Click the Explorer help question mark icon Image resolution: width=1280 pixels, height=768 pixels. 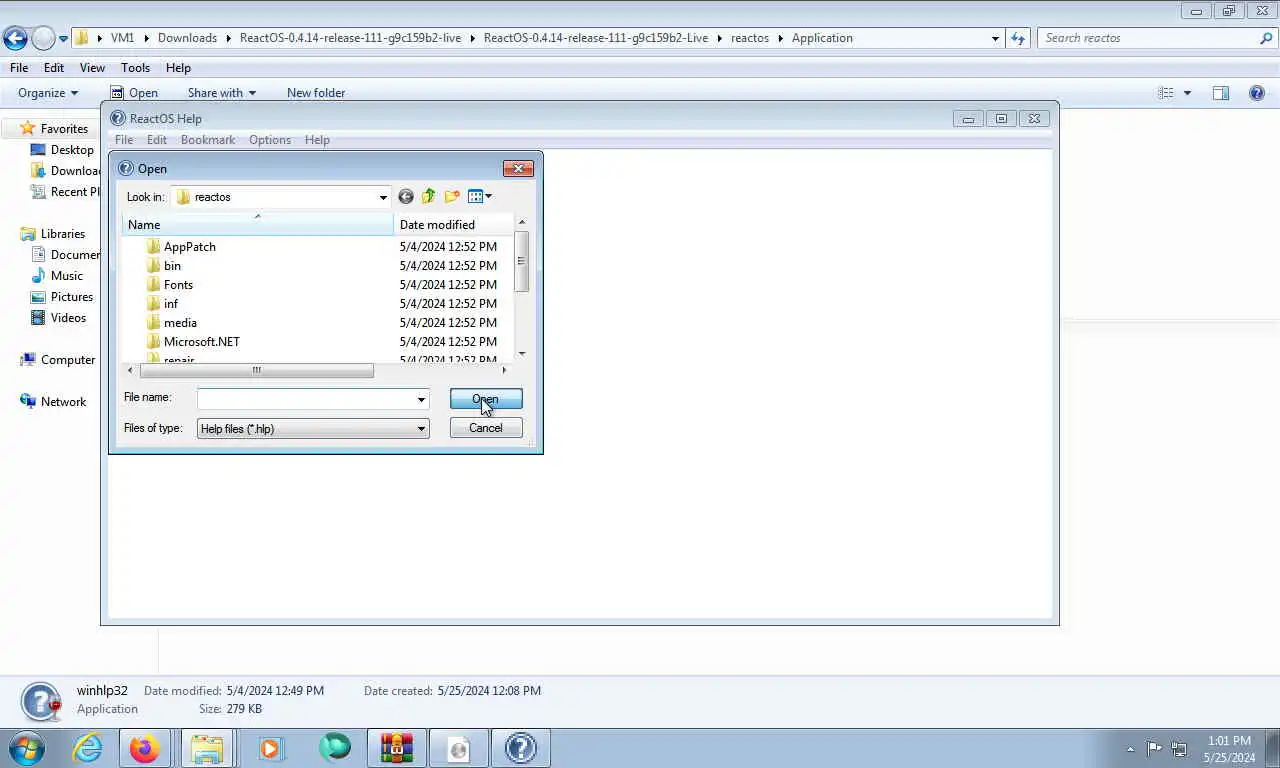1257,93
